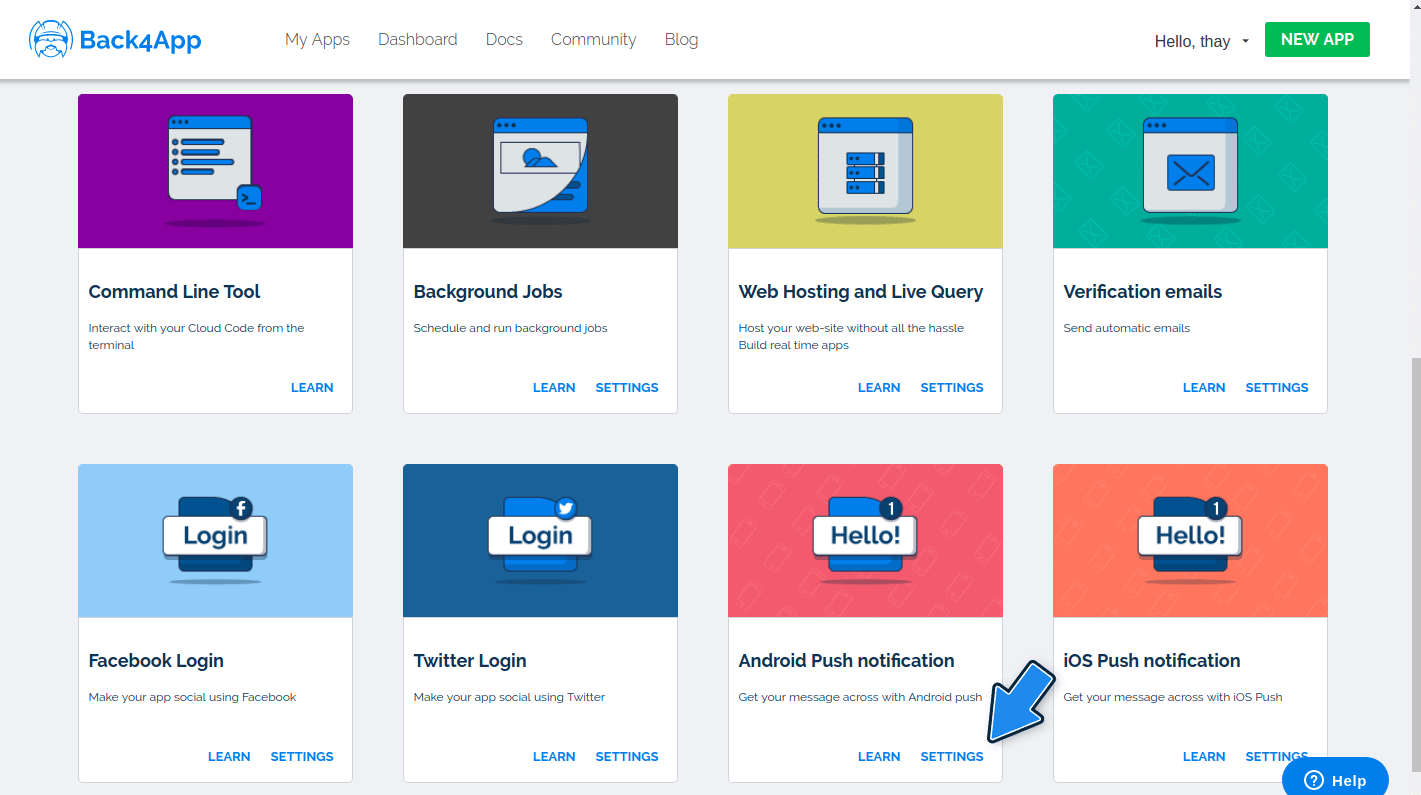Image resolution: width=1421 pixels, height=795 pixels.
Task: Click the Background Jobs illustration
Action: click(540, 171)
